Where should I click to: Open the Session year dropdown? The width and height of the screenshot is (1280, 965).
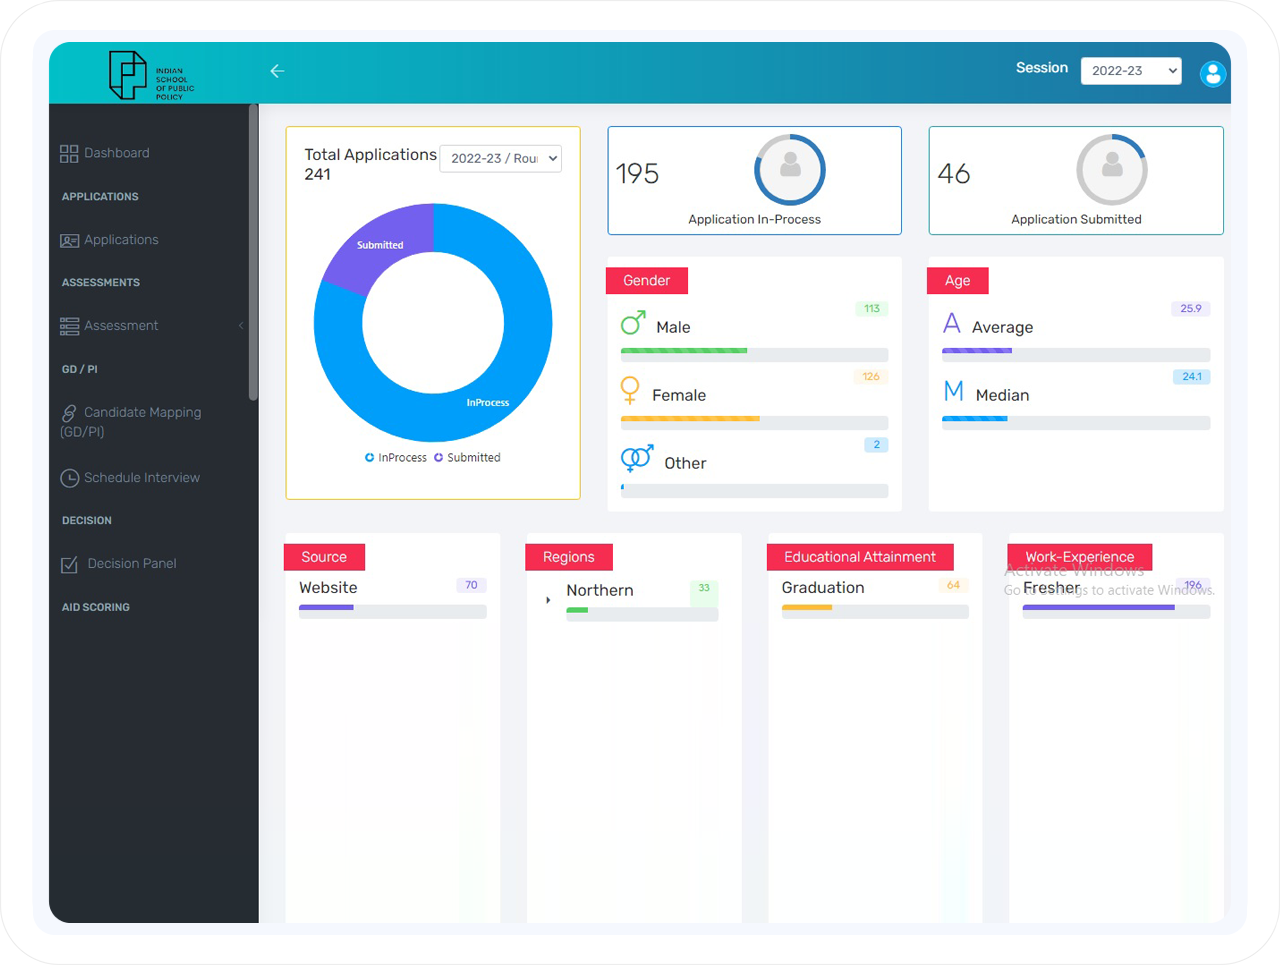[x=1130, y=71]
